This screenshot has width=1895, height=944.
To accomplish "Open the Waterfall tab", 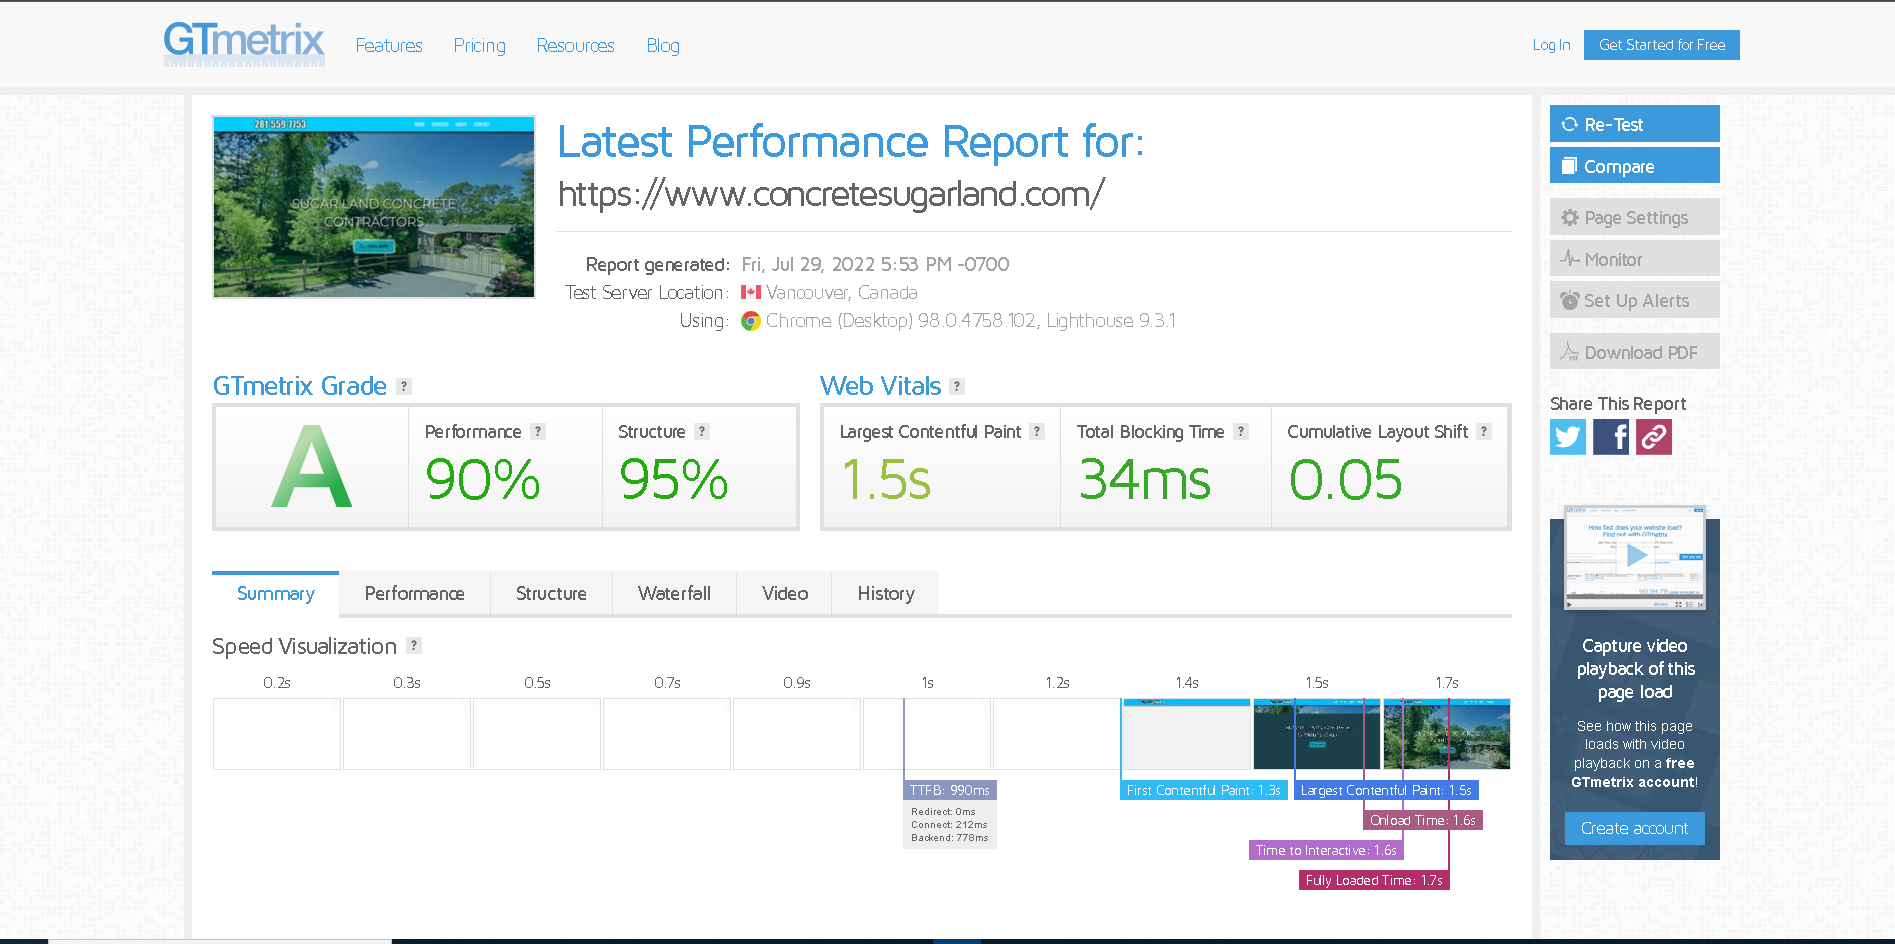I will pyautogui.click(x=674, y=594).
